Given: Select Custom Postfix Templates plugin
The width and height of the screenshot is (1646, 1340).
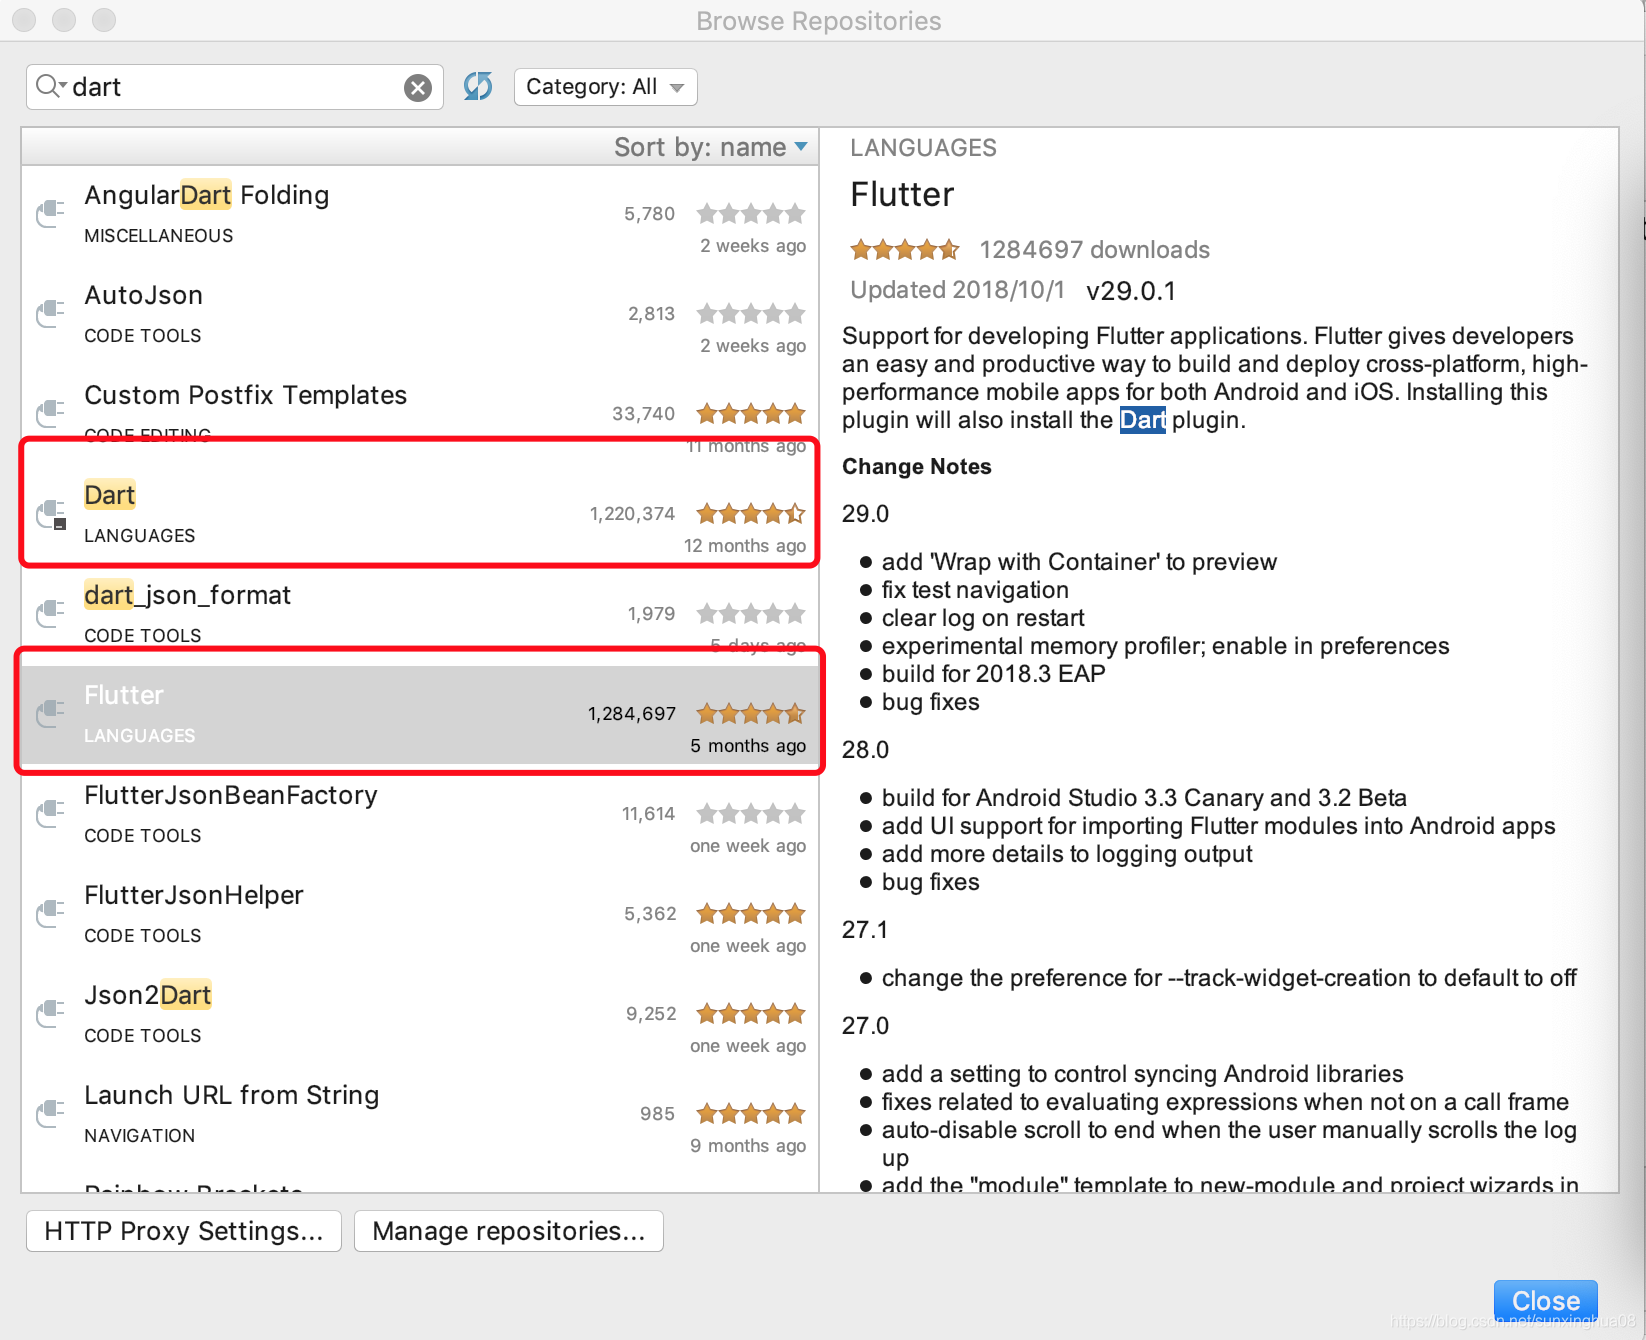Looking at the screenshot, I should tap(420, 415).
